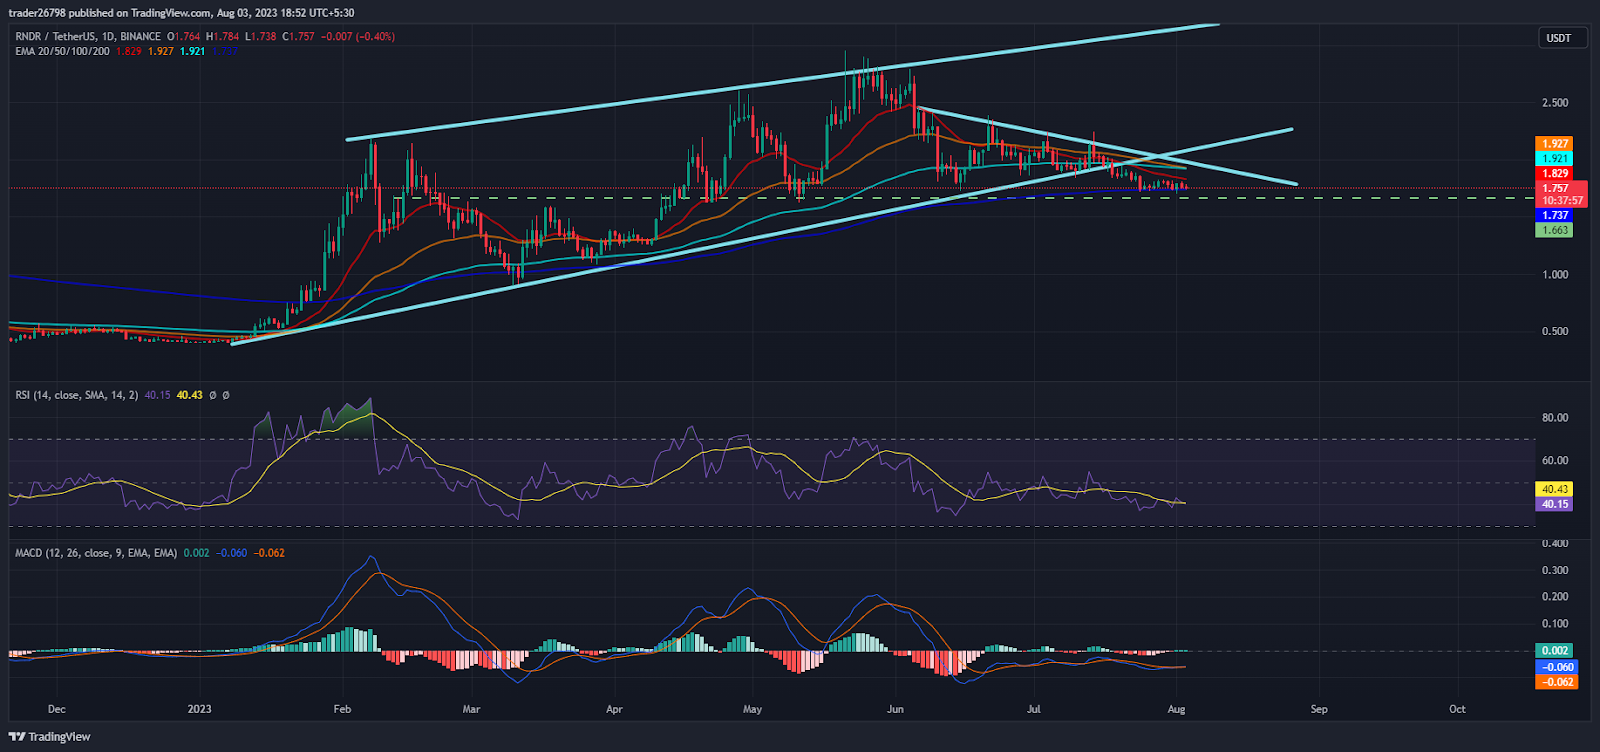Click the teal 0.002 MACD histogram label

click(1554, 650)
